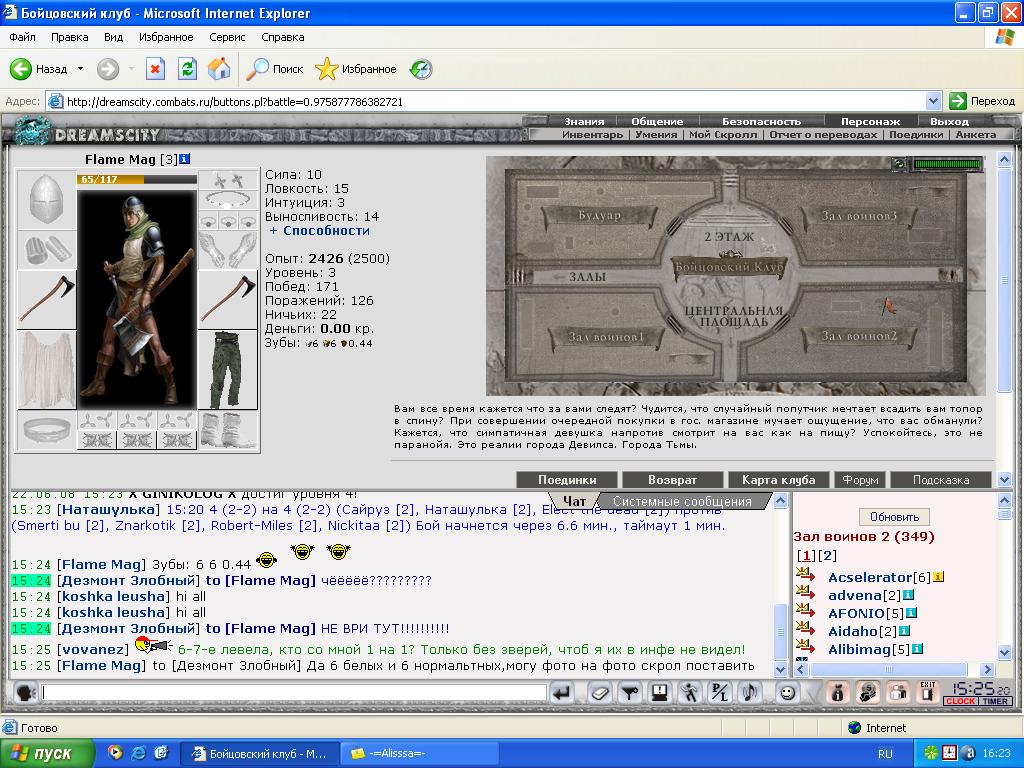
Task: Click the eraser clear chat icon
Action: point(599,693)
